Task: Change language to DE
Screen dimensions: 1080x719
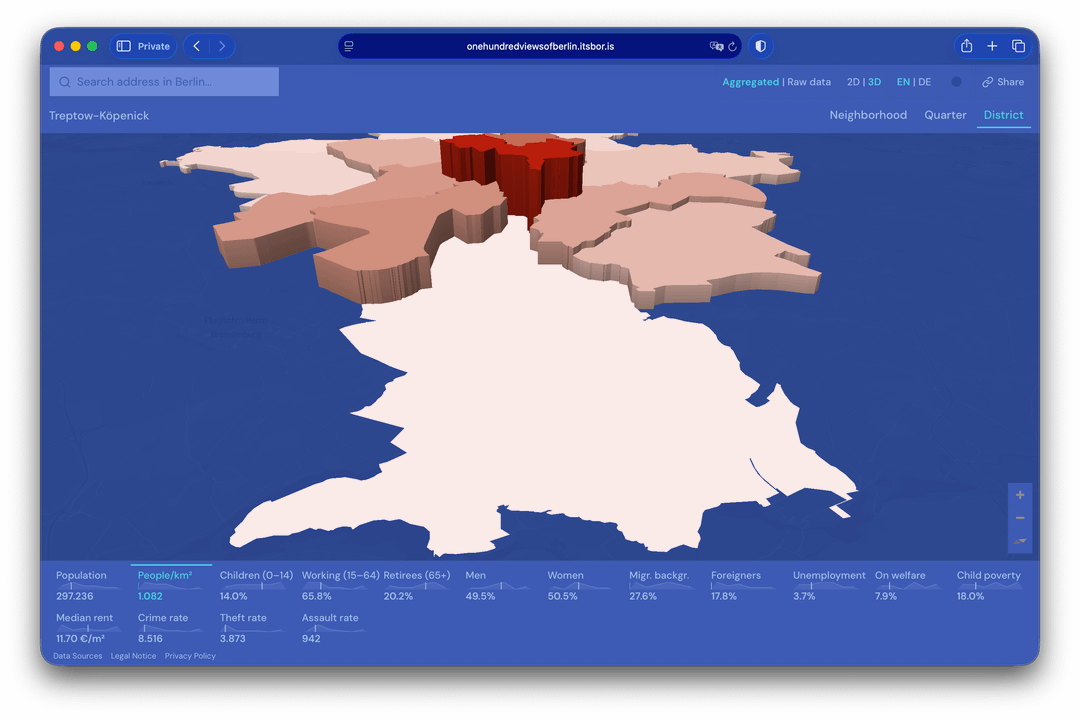Action: [x=924, y=82]
